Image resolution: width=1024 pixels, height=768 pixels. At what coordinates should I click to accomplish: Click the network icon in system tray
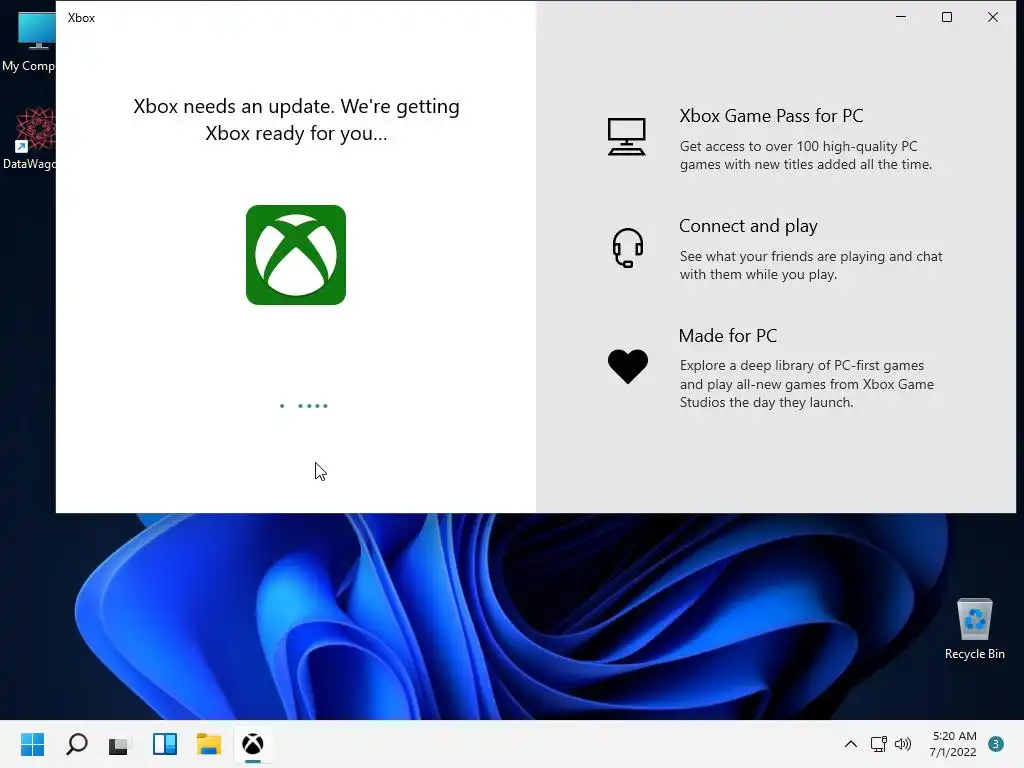pos(878,744)
